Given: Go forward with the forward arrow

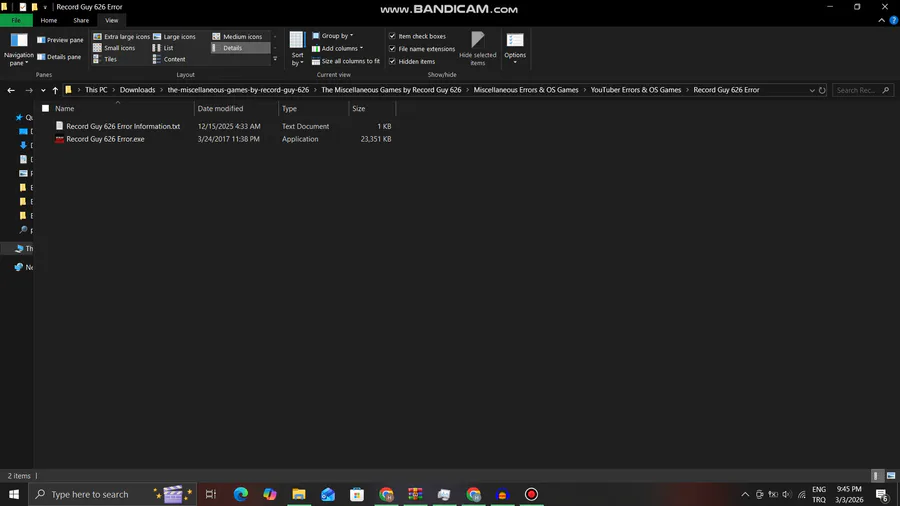Looking at the screenshot, I should [29, 90].
